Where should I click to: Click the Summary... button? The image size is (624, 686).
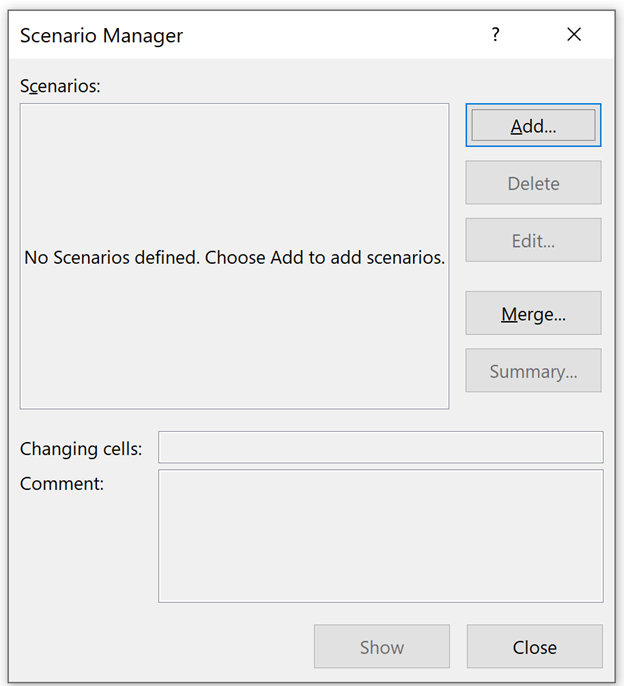click(x=533, y=371)
